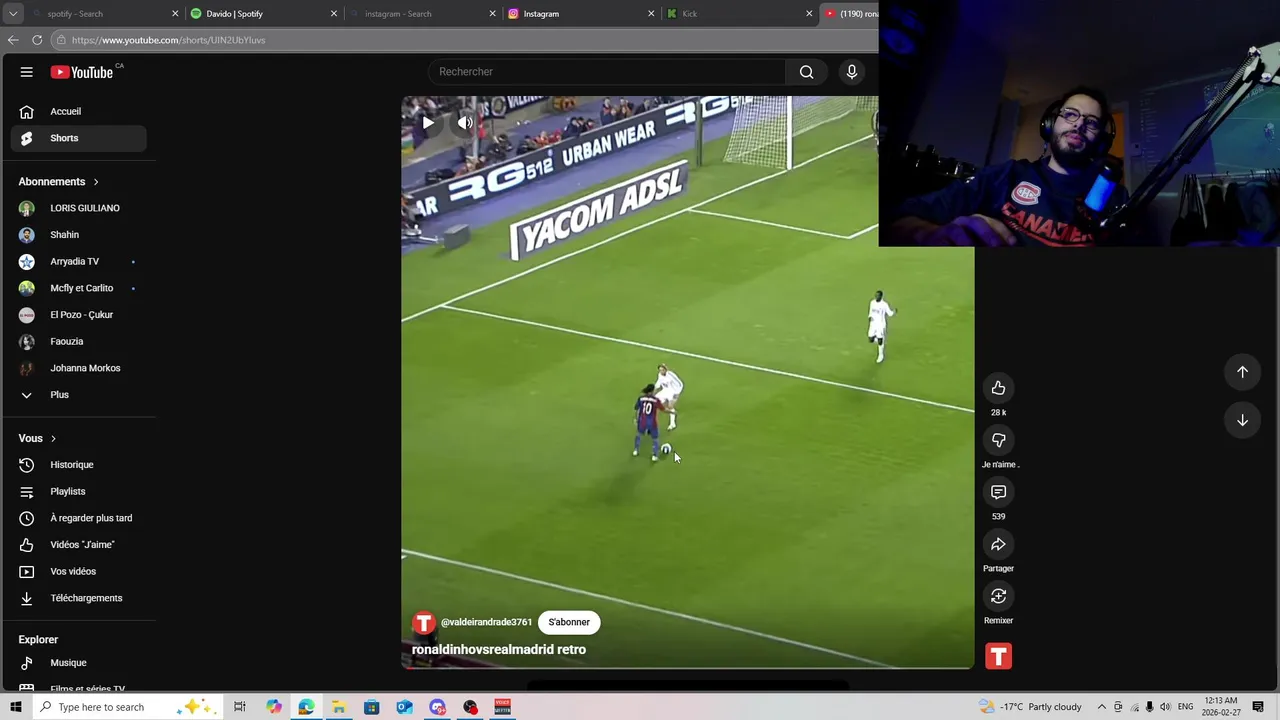Expand the Abonnements section
Screen dimensions: 1280x720
coord(59,182)
